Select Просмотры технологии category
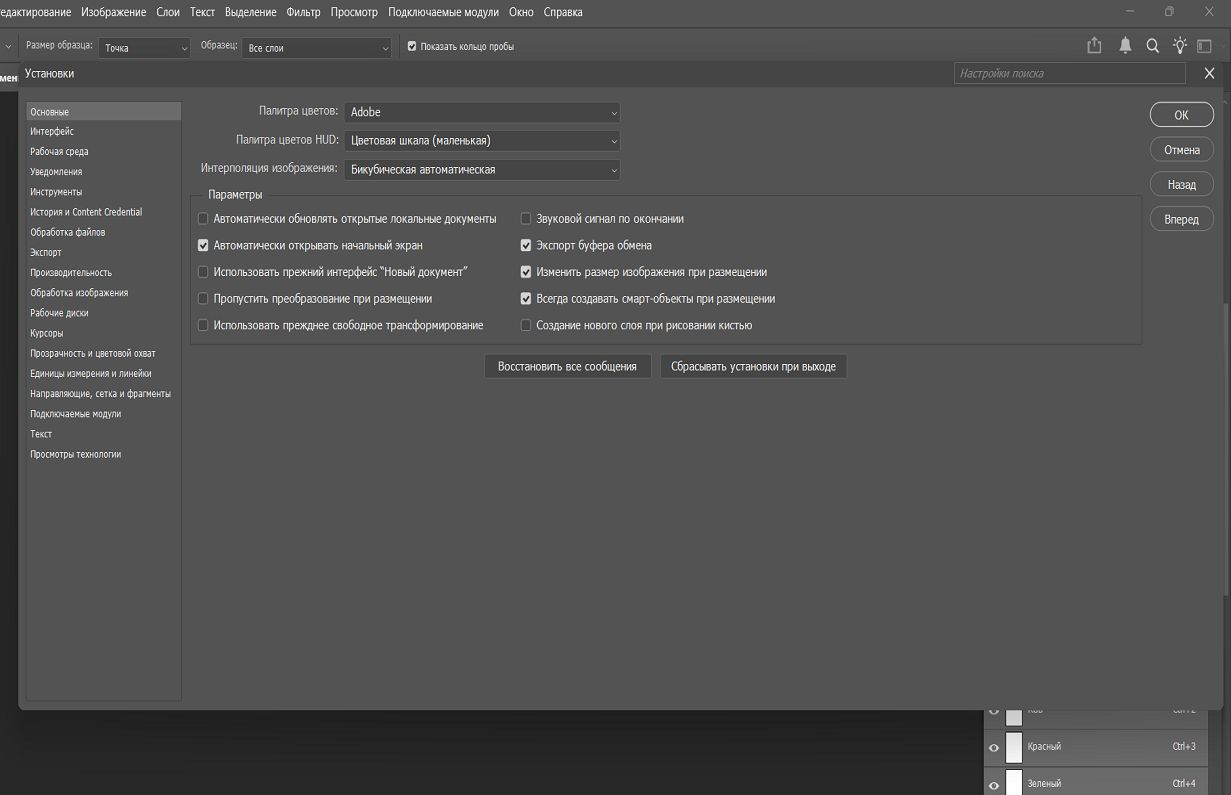1231x795 pixels. (76, 454)
